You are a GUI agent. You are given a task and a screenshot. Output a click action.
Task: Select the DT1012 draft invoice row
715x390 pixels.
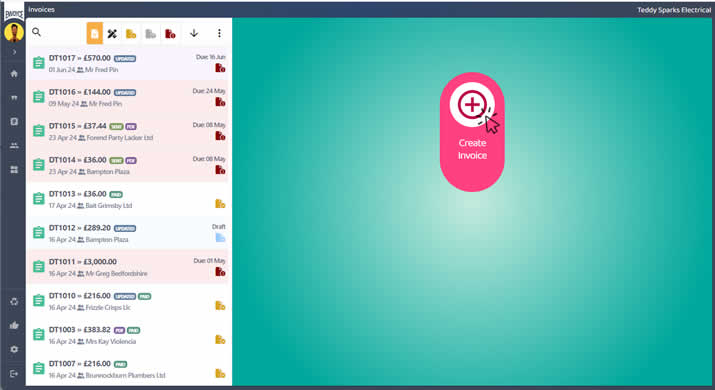click(x=128, y=233)
